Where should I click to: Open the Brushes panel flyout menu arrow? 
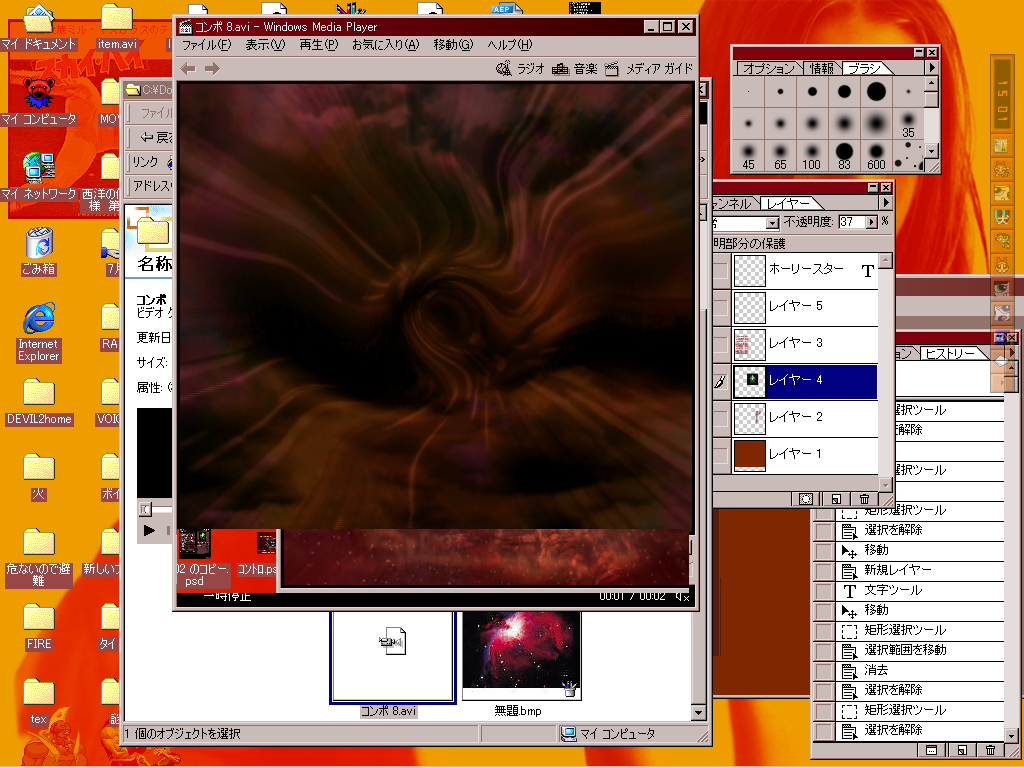(932, 67)
